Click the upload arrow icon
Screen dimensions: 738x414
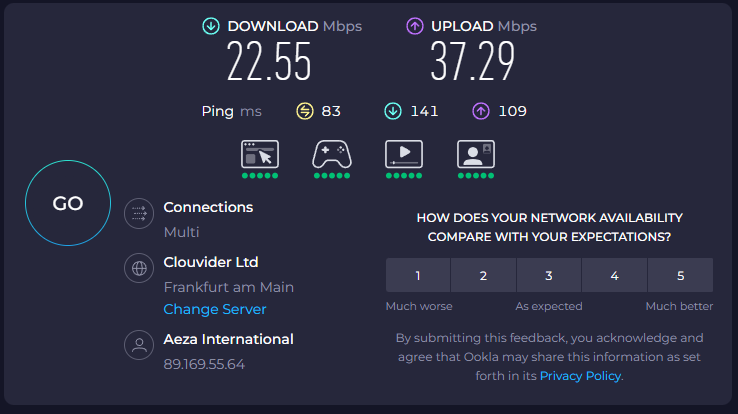point(415,26)
